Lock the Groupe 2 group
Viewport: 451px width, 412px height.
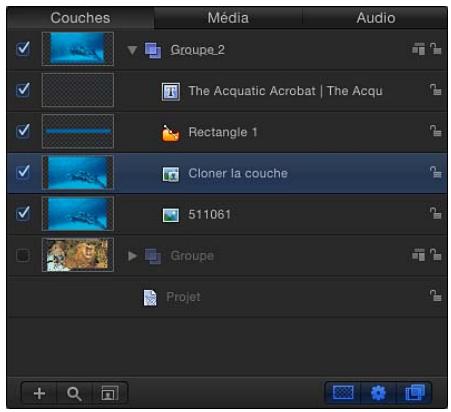point(435,49)
